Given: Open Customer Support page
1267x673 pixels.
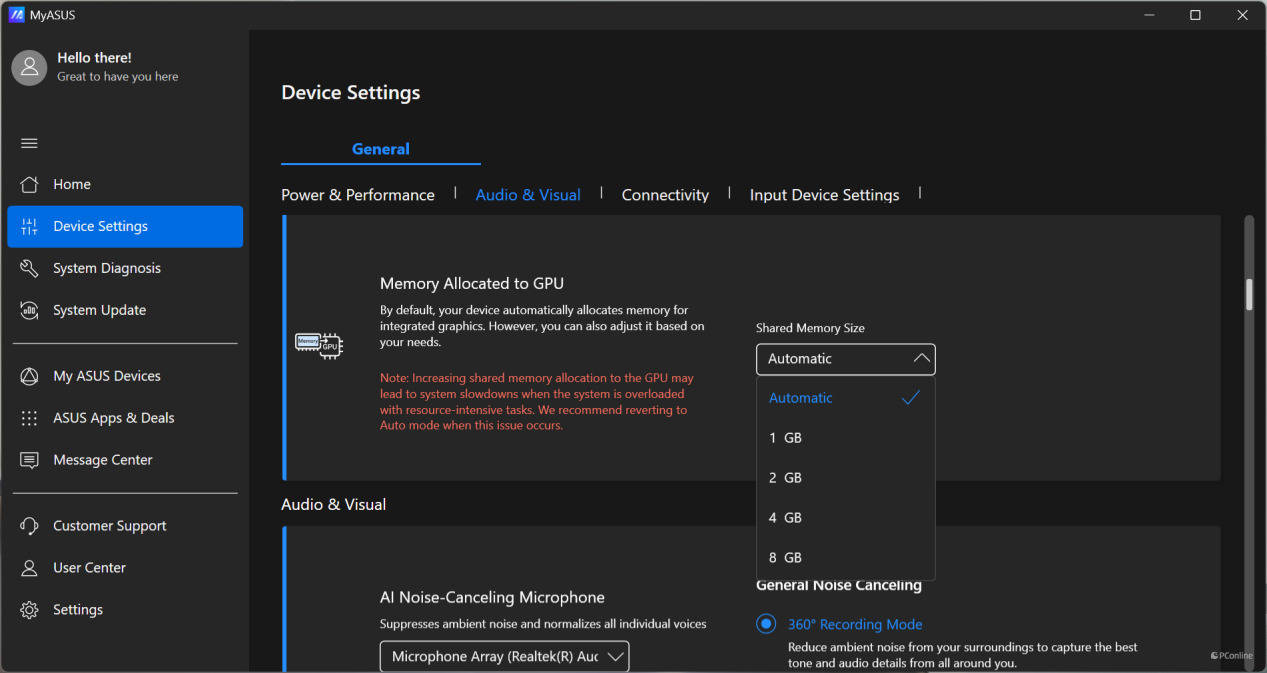Looking at the screenshot, I should (x=125, y=526).
